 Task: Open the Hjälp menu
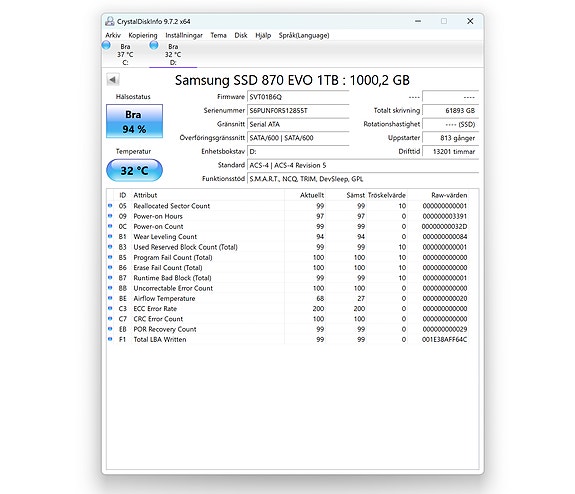tap(263, 35)
